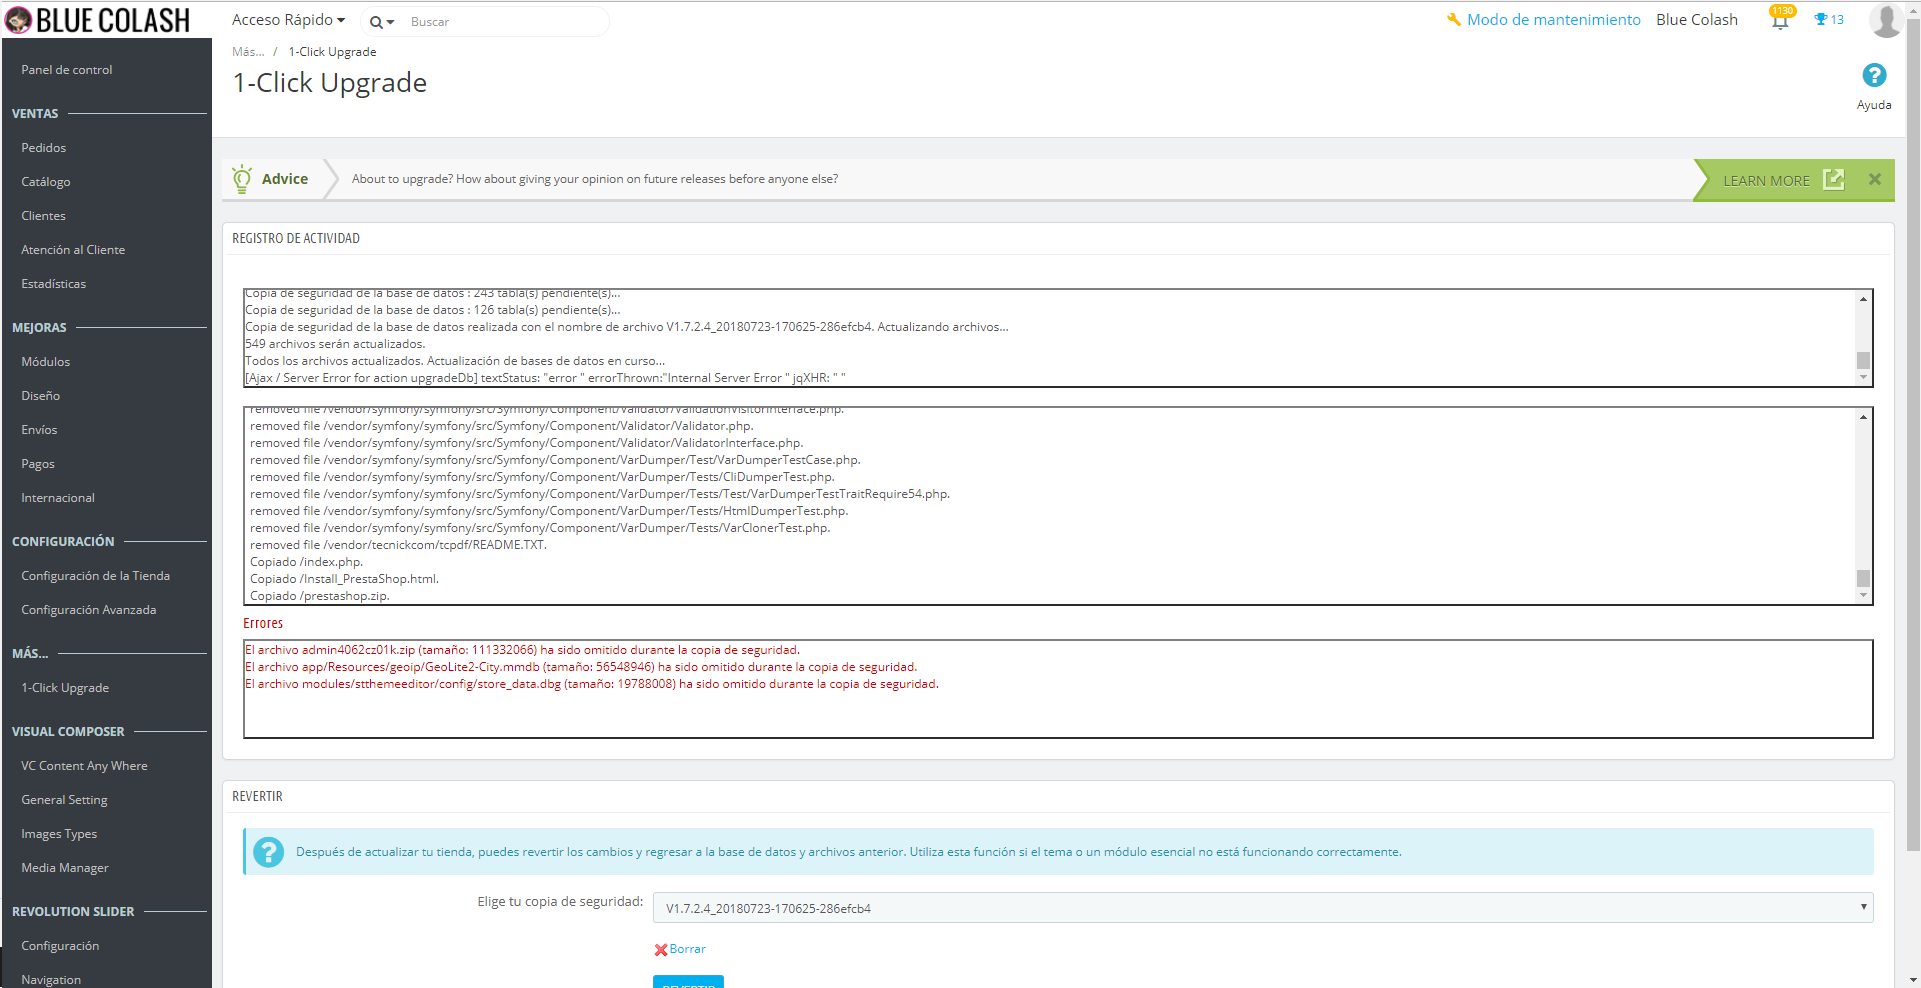The width and height of the screenshot is (1921, 988).
Task: Open the notifications bell icon
Action: pos(1780,19)
